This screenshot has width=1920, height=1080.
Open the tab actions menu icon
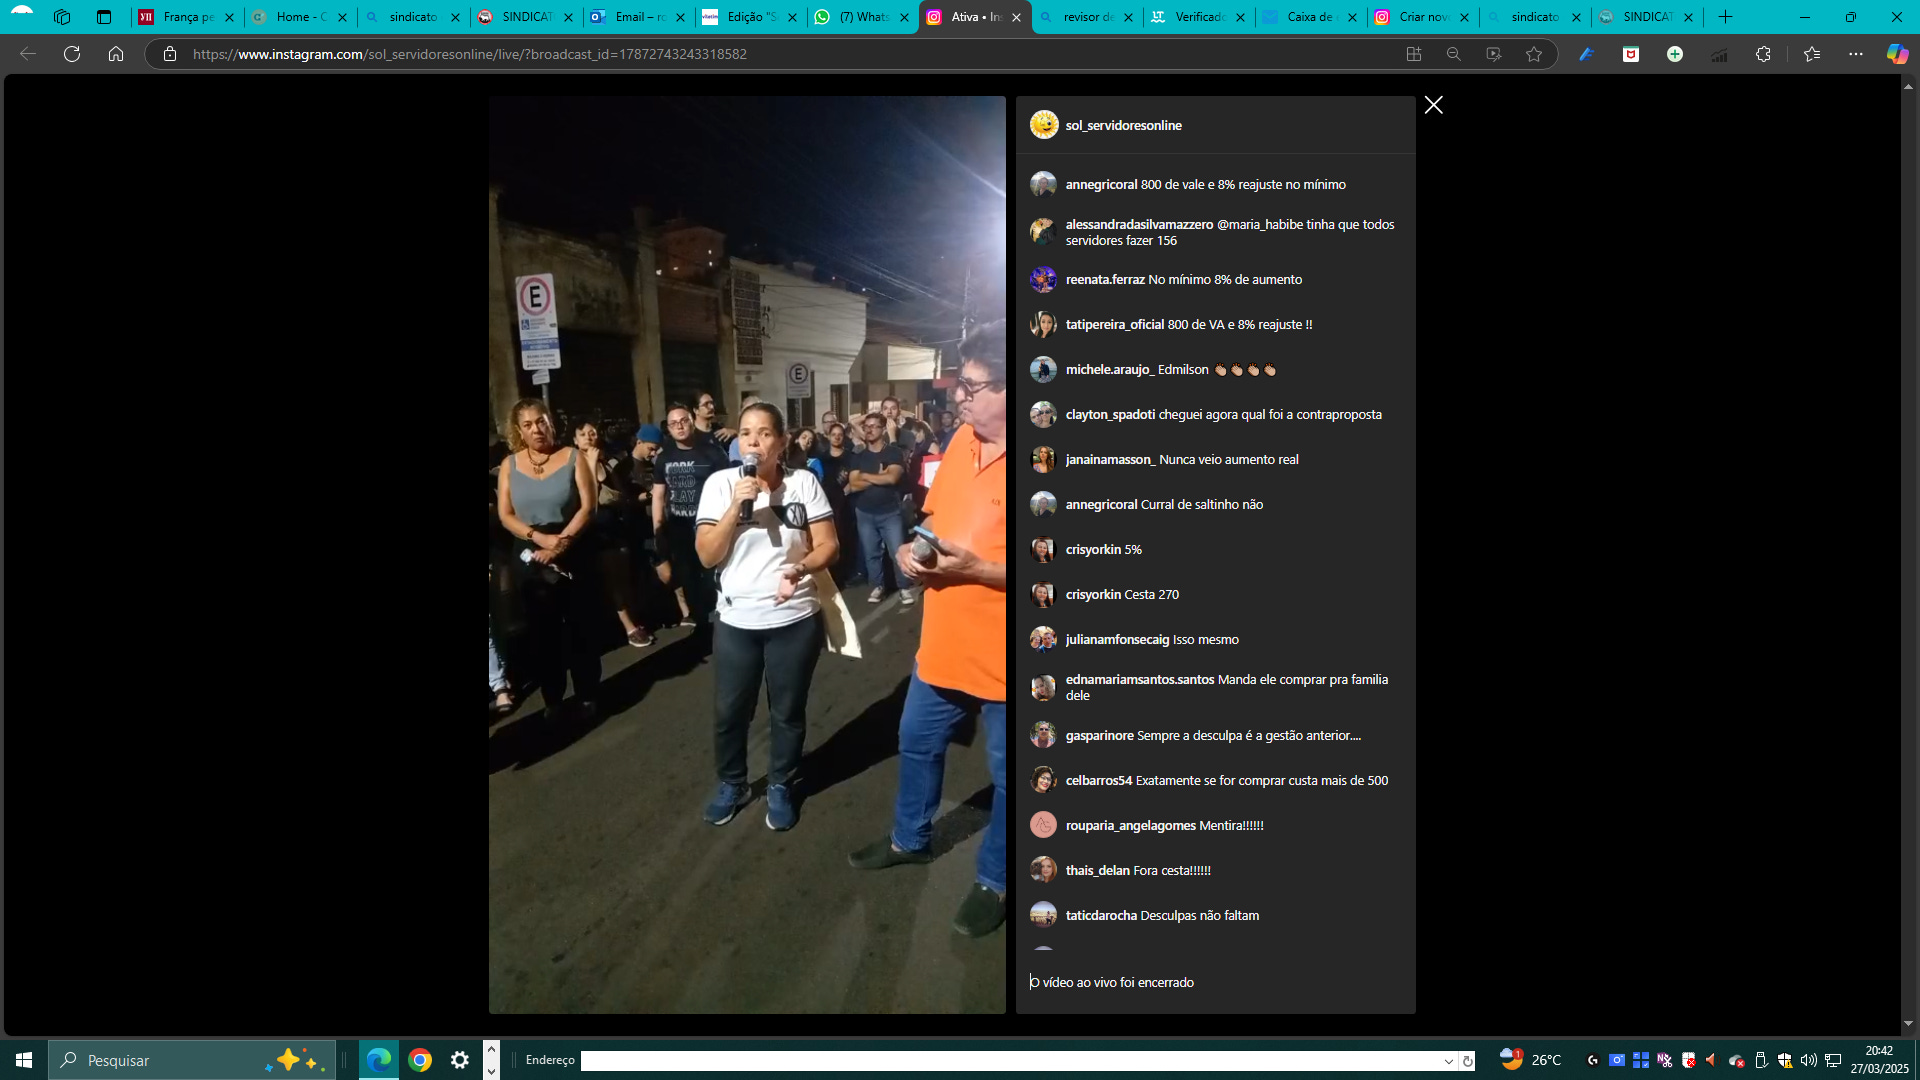point(104,17)
